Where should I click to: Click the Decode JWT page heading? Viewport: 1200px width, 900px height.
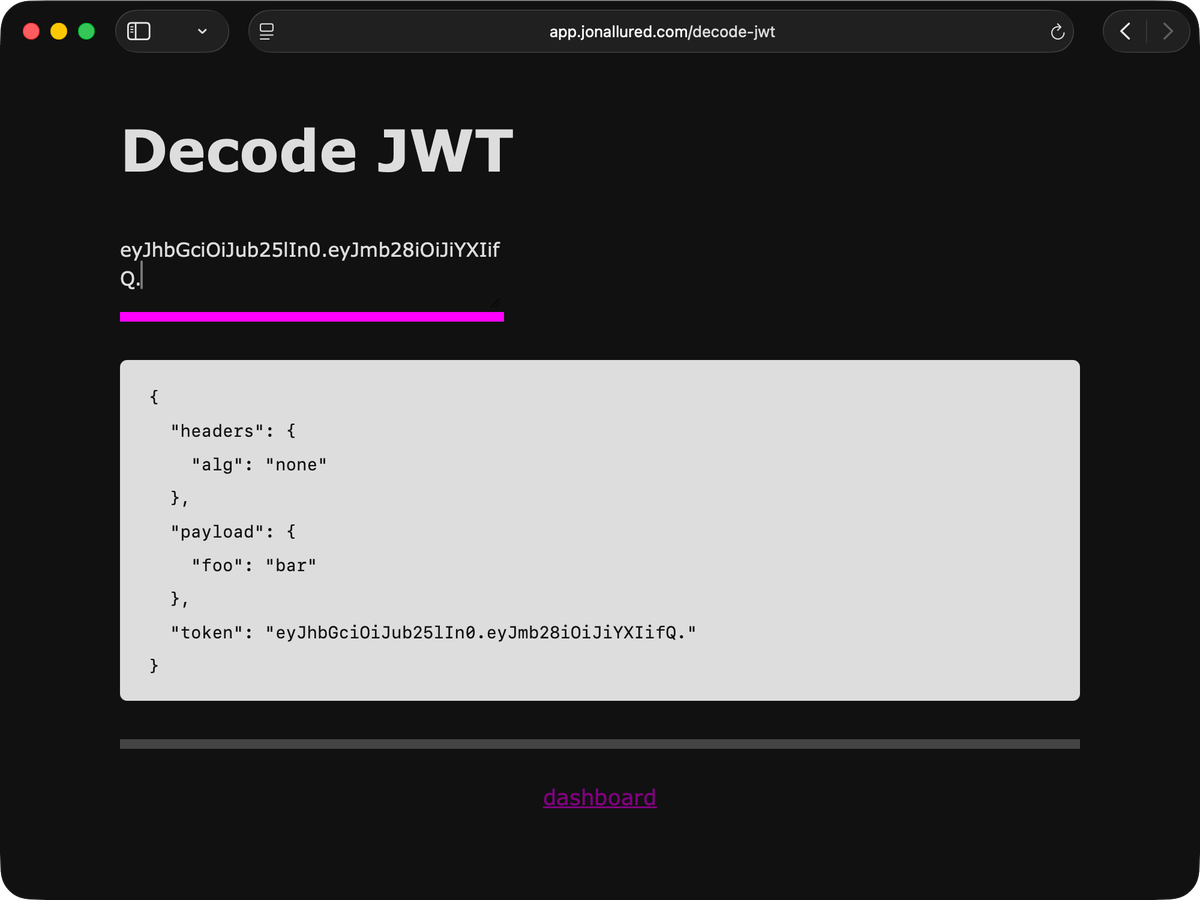point(316,151)
